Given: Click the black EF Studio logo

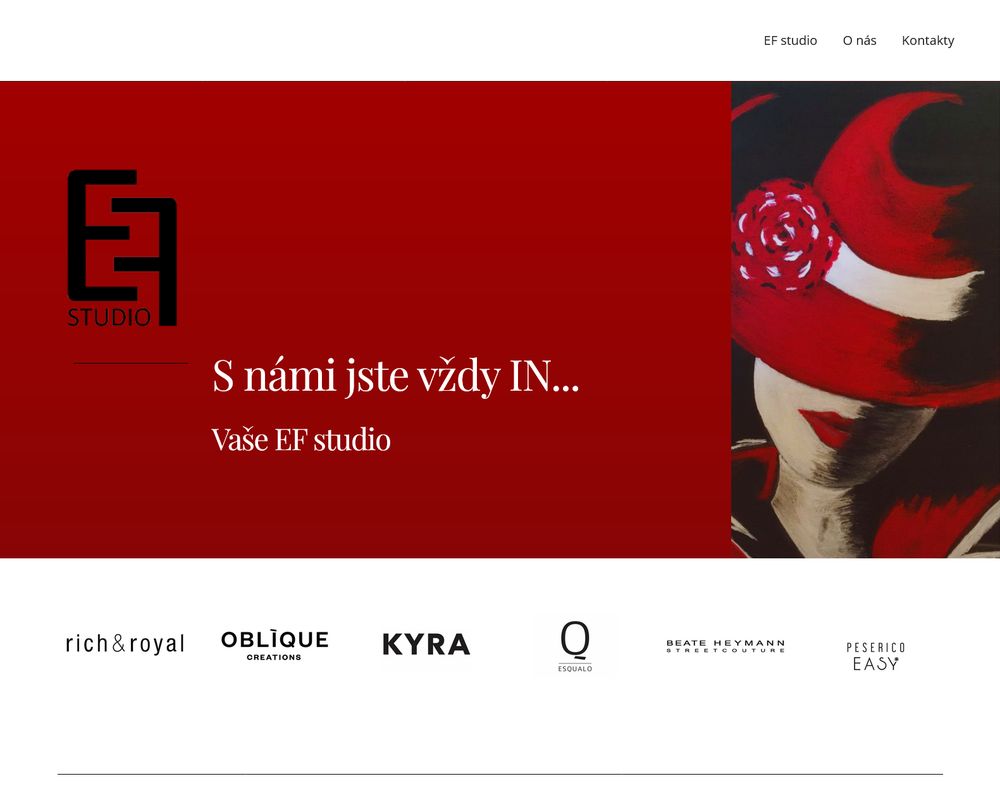Looking at the screenshot, I should (x=122, y=248).
